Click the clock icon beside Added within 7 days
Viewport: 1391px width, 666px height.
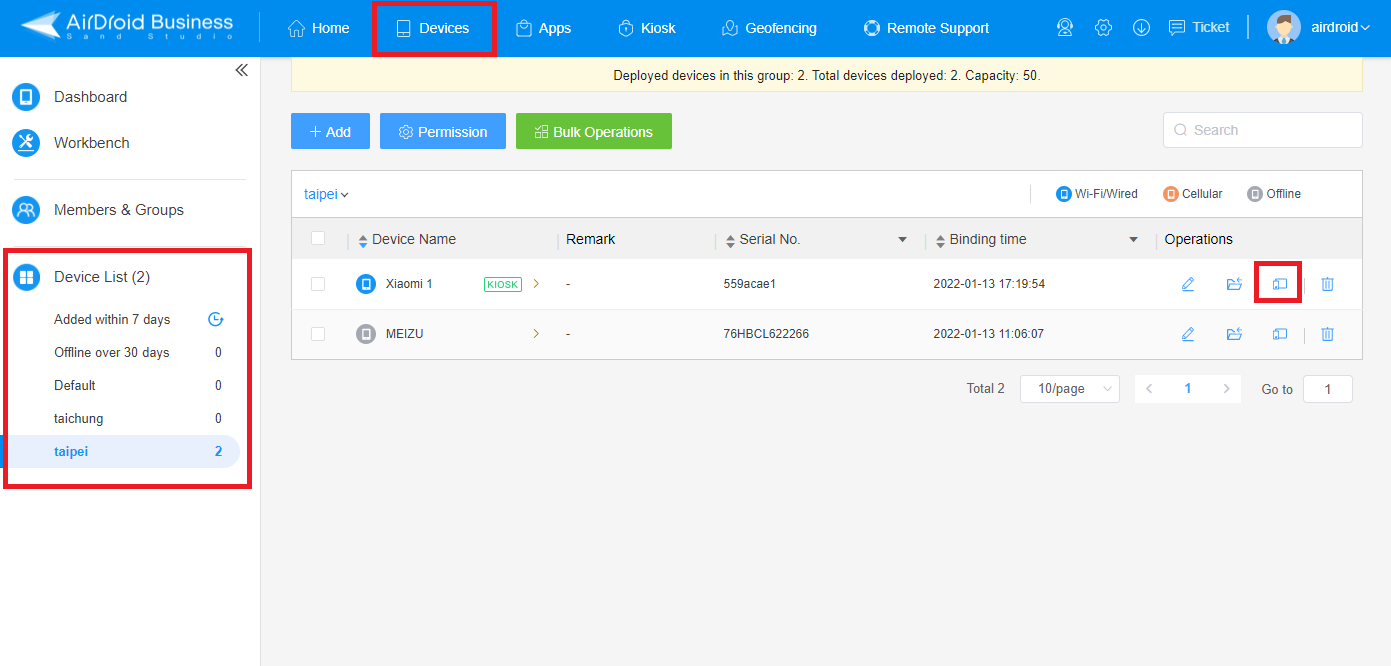coord(215,320)
